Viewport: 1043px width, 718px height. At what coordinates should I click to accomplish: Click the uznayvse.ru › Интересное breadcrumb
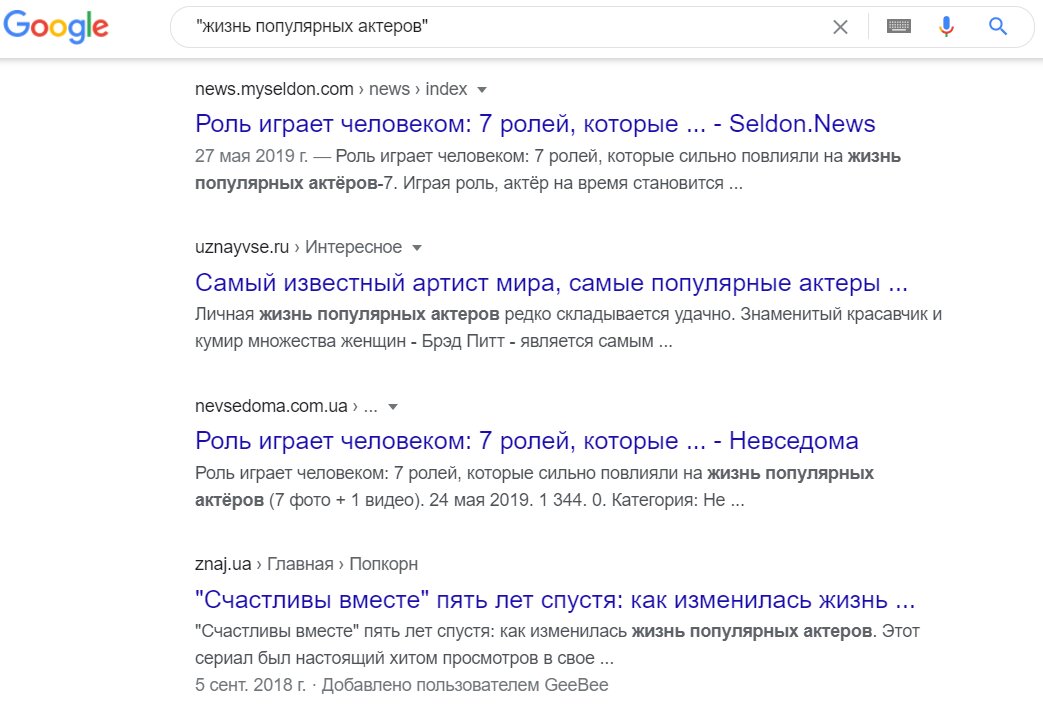pos(298,248)
